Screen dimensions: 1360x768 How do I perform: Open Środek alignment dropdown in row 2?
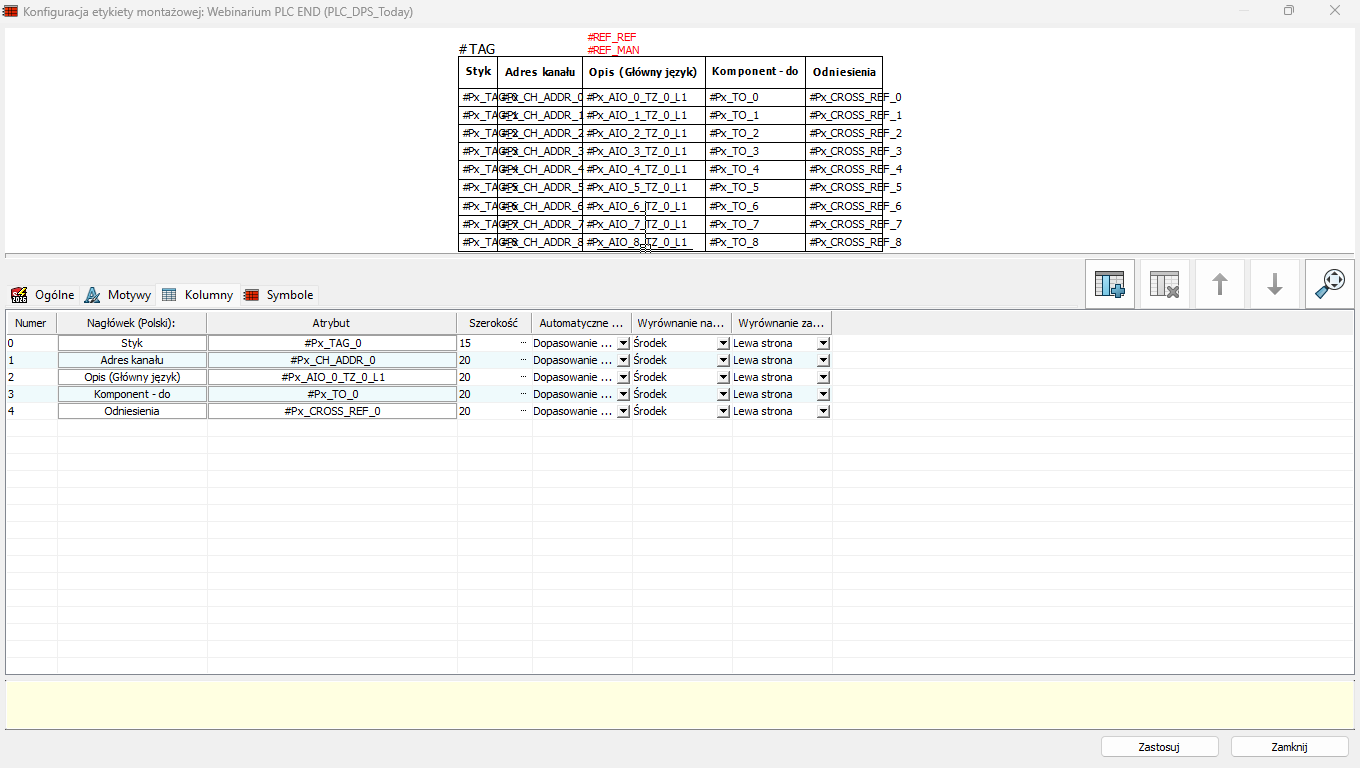(x=723, y=377)
